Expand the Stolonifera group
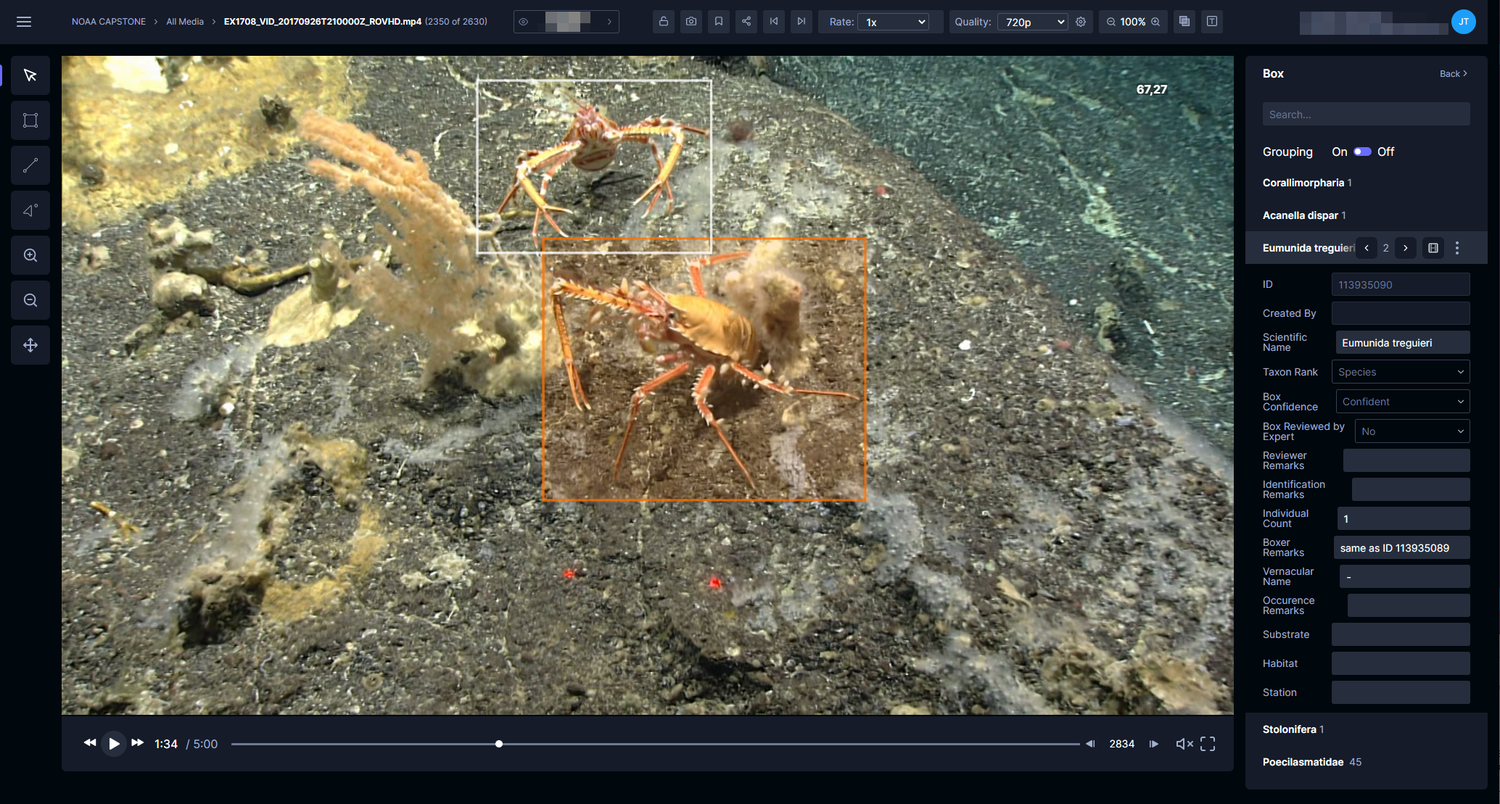 click(1366, 729)
